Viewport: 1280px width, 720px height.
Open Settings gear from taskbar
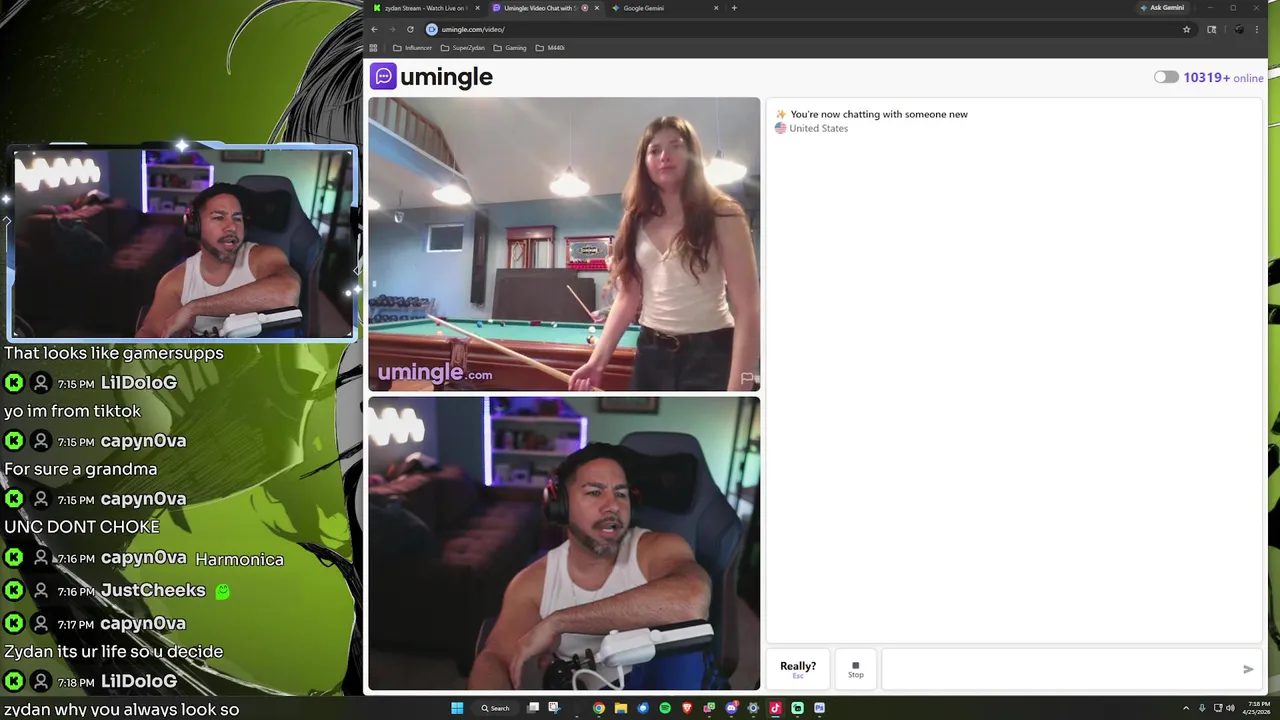point(753,708)
